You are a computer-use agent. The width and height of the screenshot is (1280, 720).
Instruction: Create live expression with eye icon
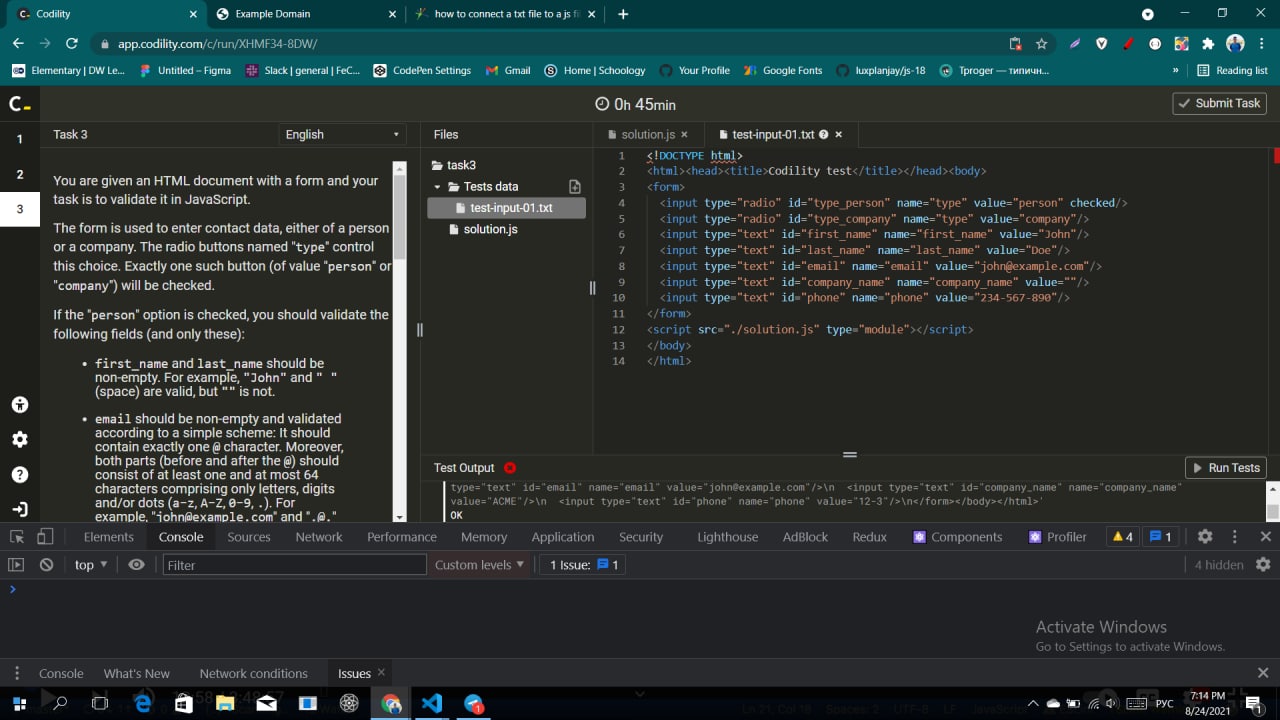tap(137, 565)
